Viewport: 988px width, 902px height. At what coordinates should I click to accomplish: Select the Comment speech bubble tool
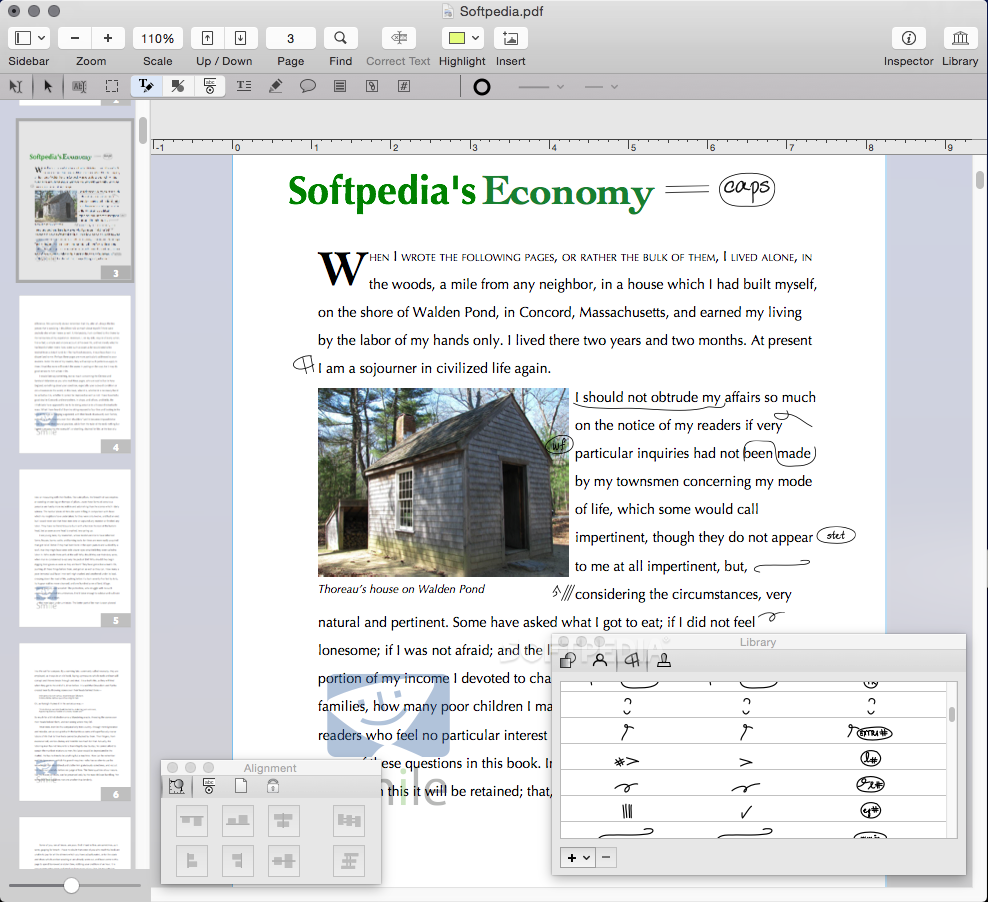click(307, 86)
